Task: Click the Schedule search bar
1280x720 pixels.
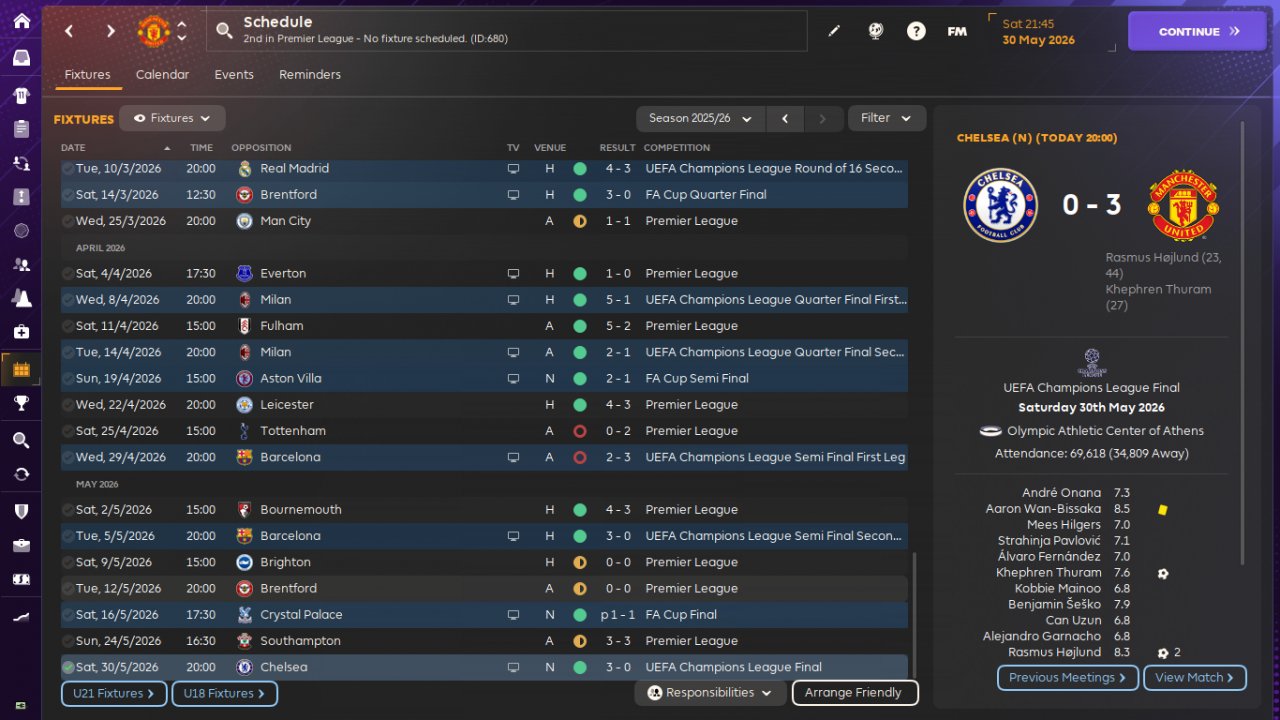Action: 506,31
